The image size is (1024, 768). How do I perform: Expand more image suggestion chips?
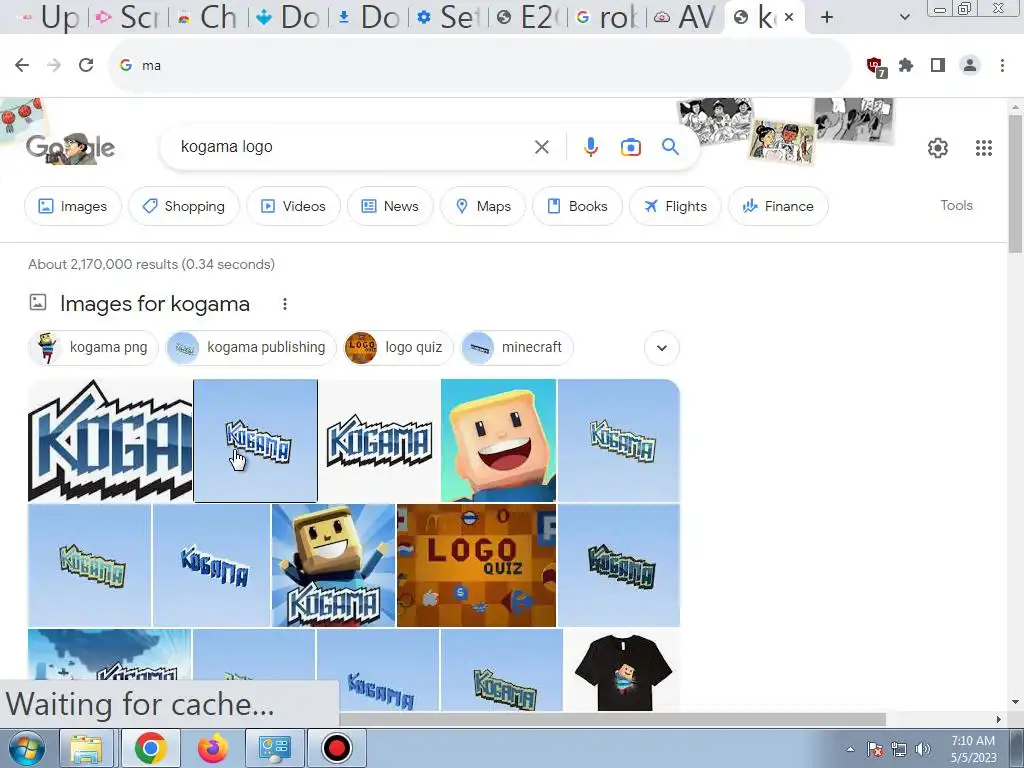pyautogui.click(x=662, y=347)
